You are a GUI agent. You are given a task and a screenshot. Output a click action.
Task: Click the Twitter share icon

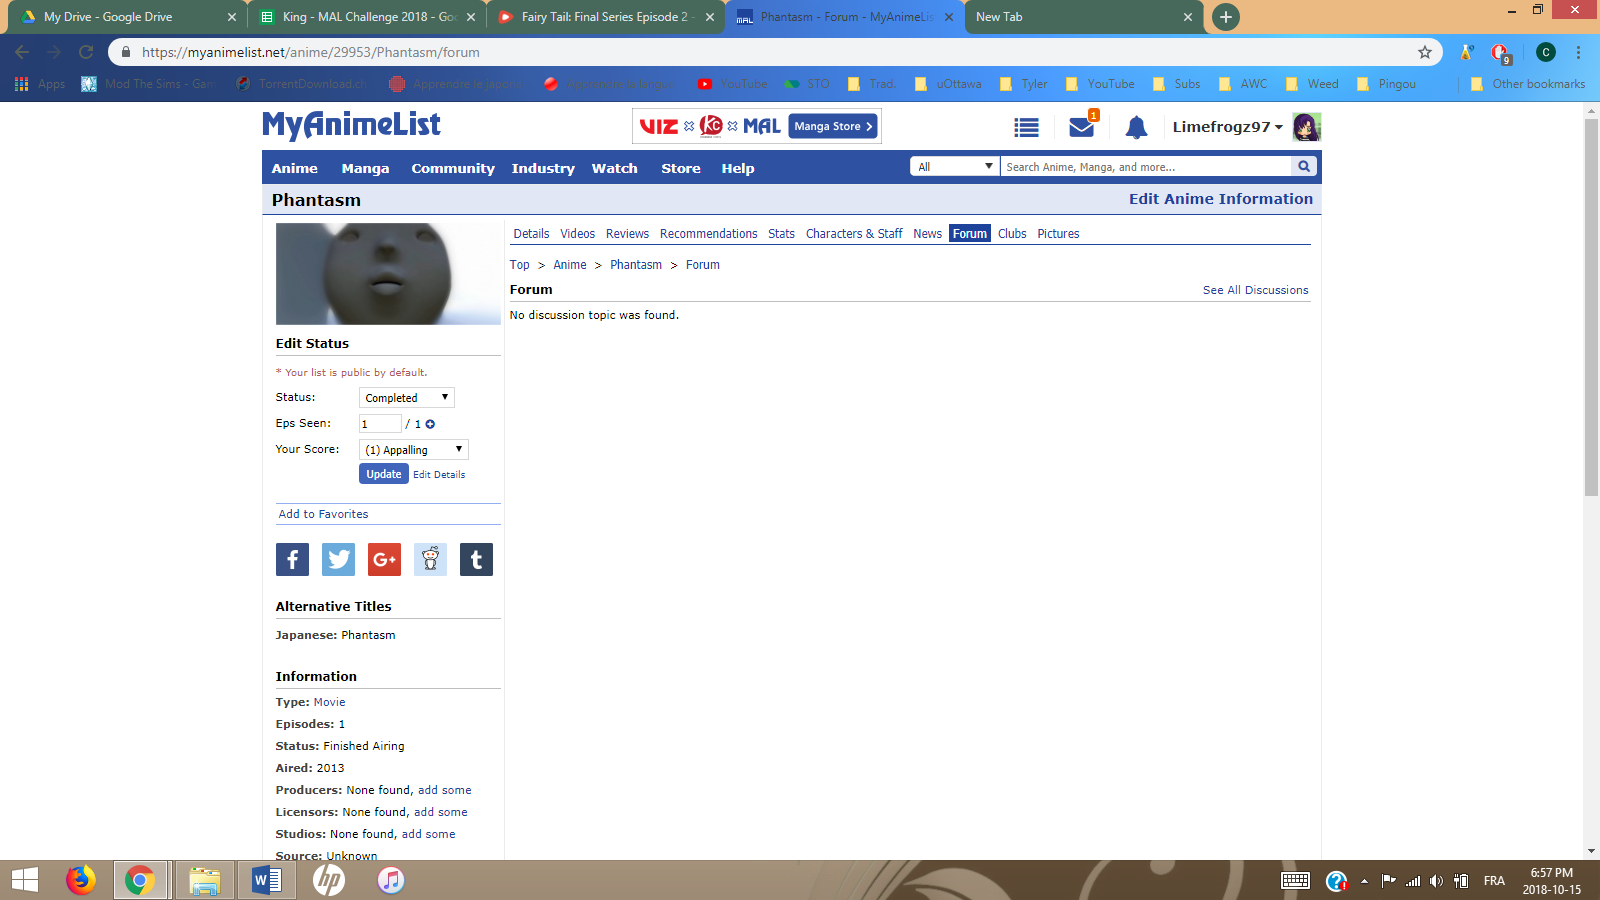pos(338,560)
